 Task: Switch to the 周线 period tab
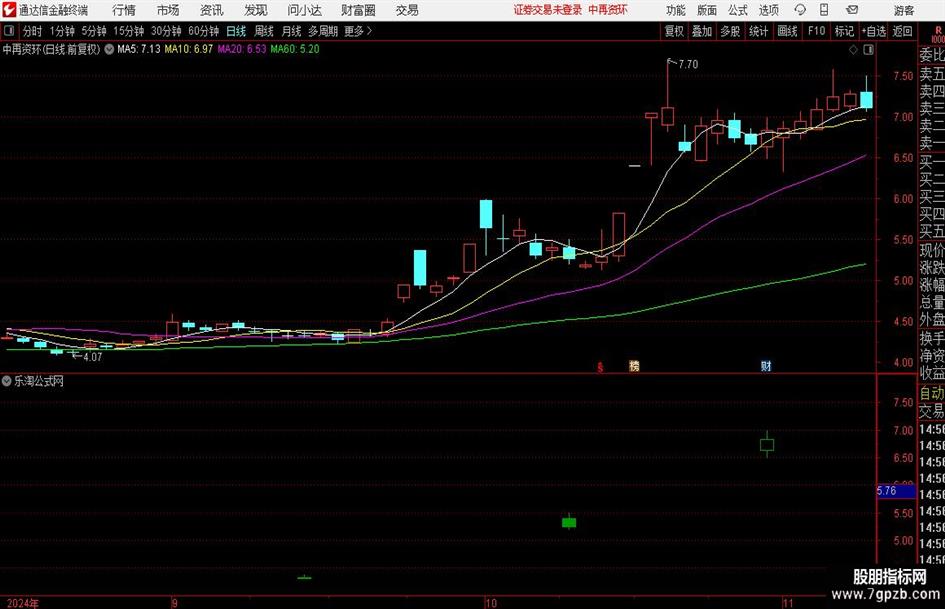(263, 31)
